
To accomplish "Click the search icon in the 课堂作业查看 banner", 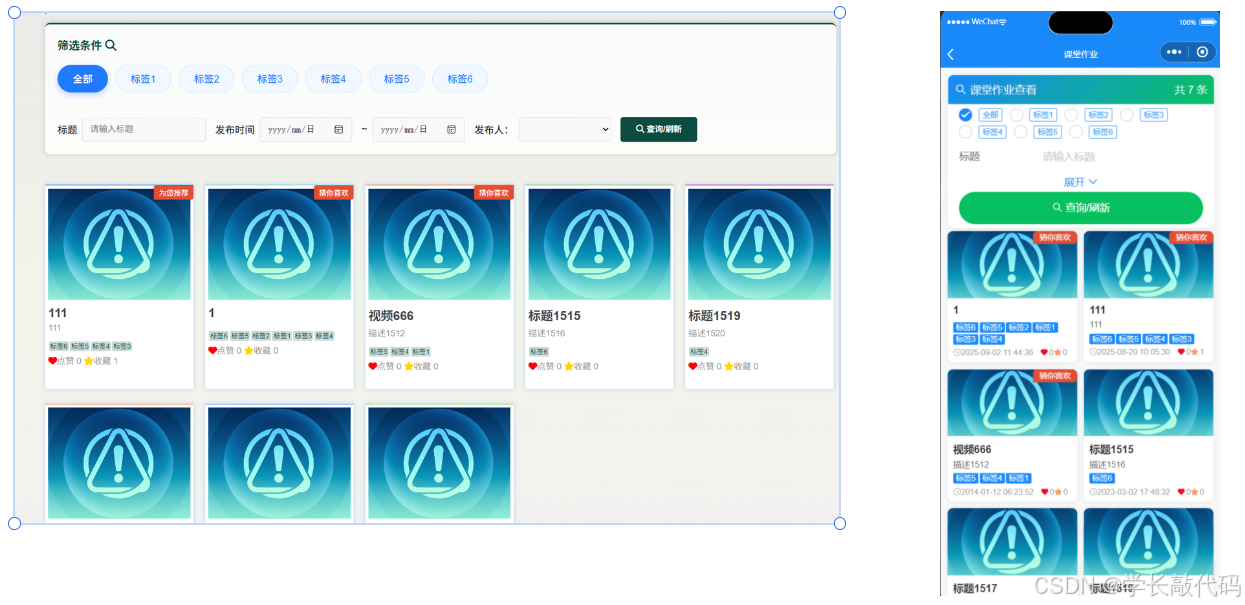I will click(x=960, y=89).
